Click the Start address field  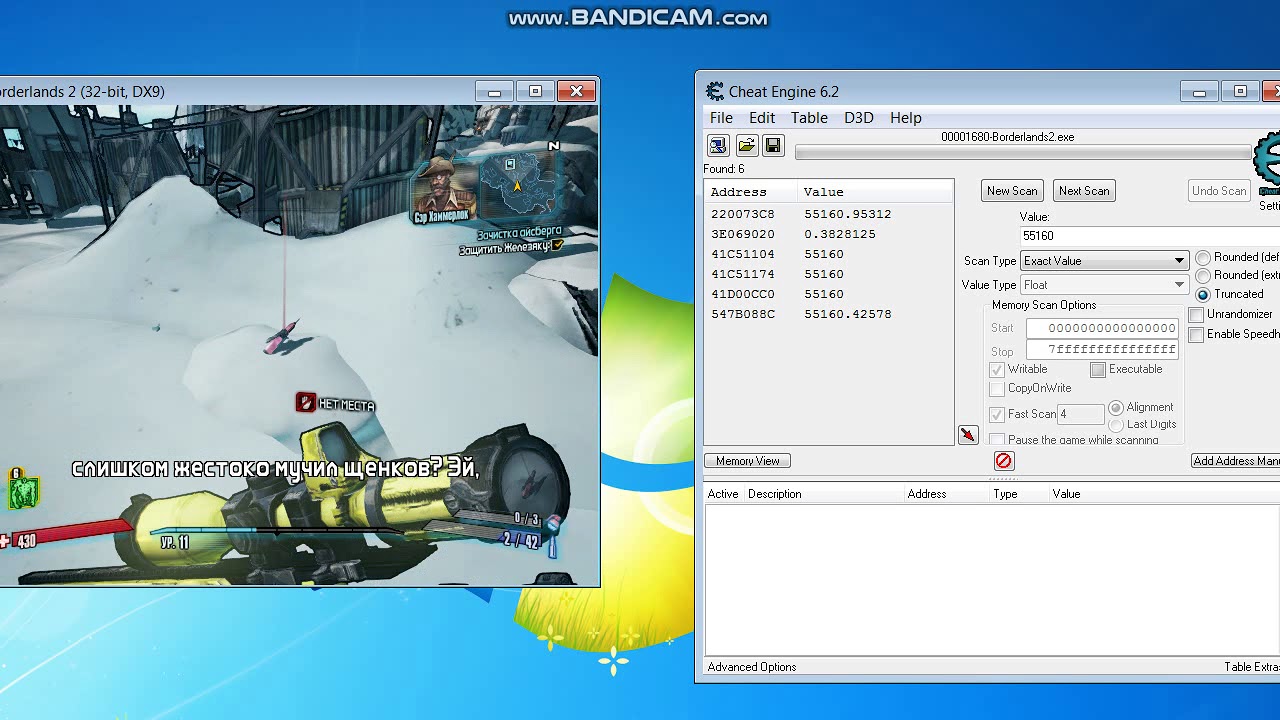coord(1102,328)
